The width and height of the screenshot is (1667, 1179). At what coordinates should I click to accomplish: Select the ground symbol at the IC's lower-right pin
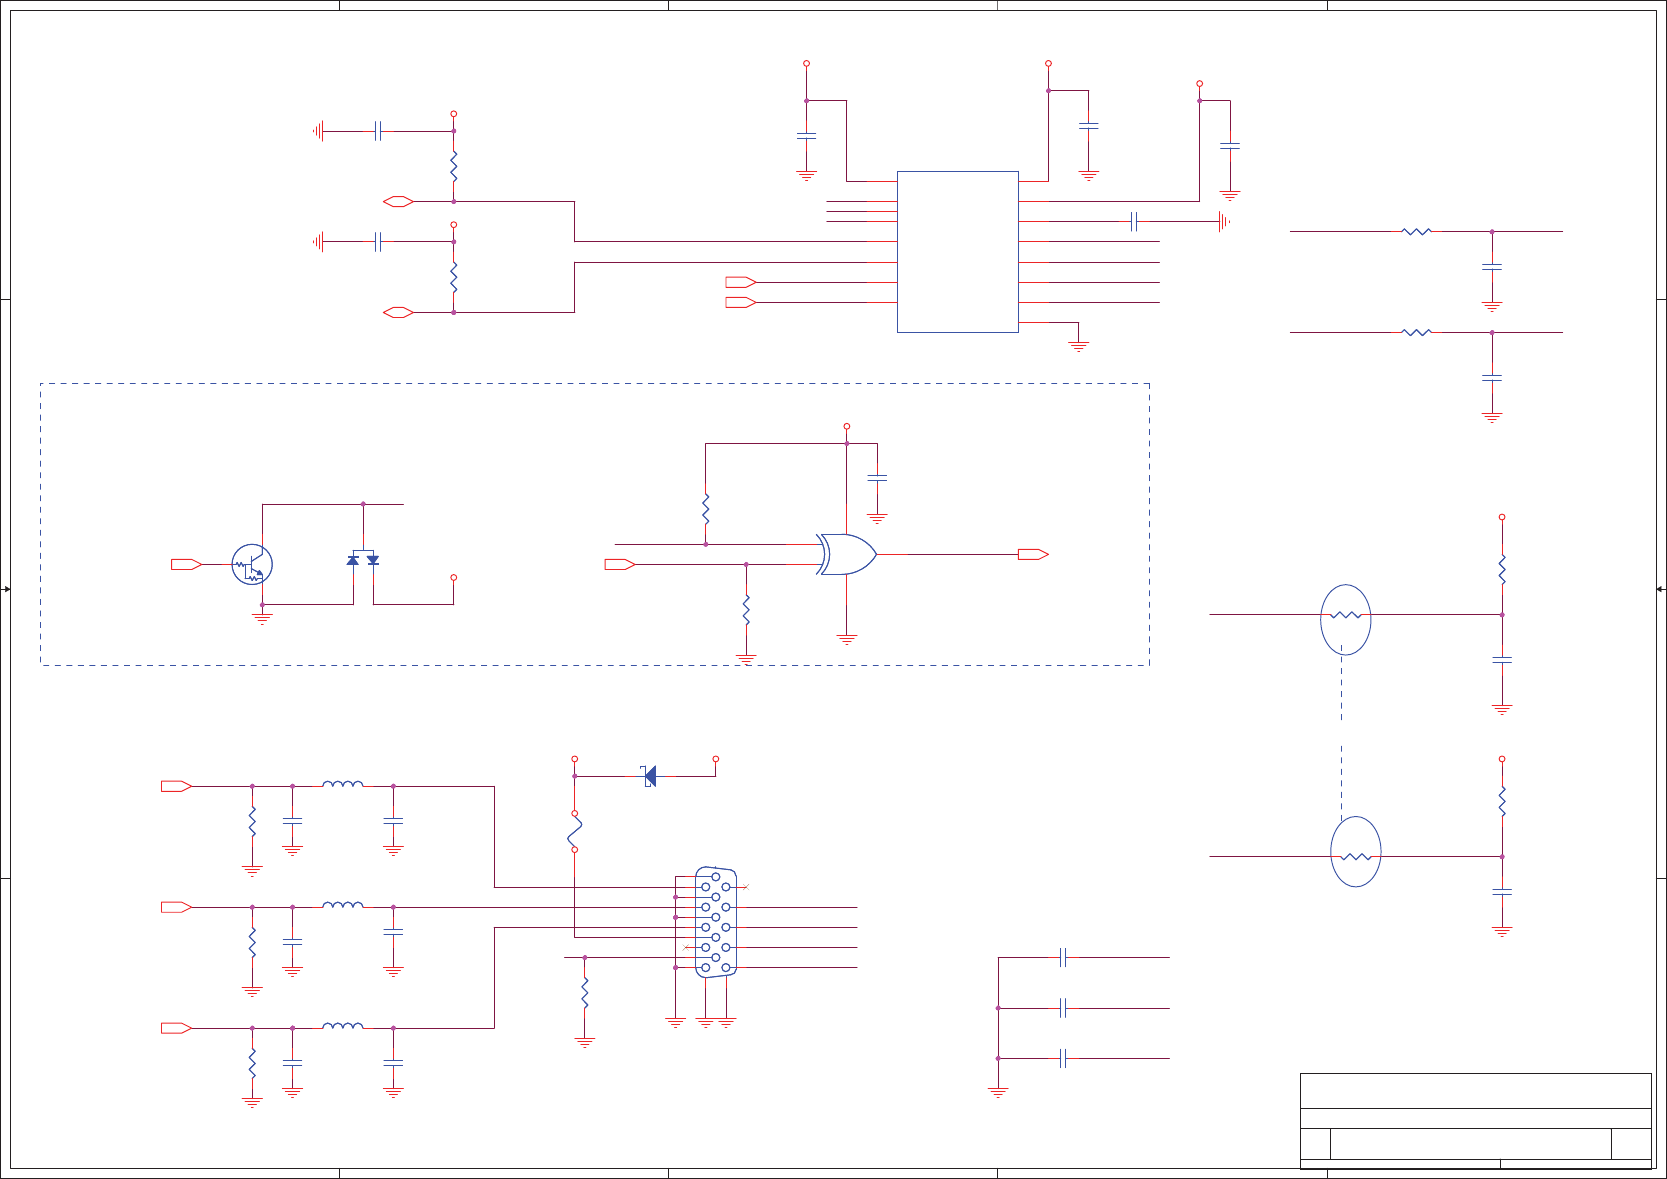(1079, 346)
